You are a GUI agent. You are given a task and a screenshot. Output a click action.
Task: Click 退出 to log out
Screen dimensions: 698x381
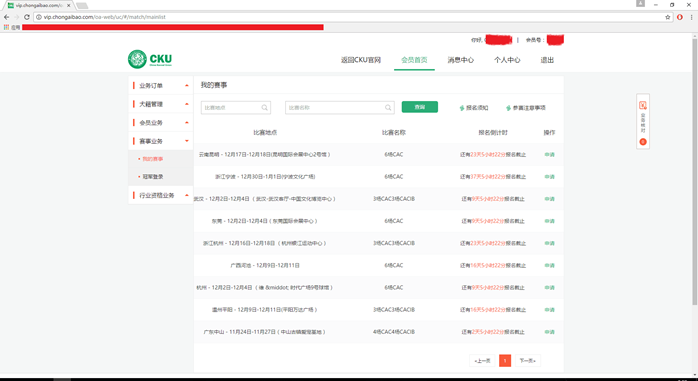(x=547, y=60)
